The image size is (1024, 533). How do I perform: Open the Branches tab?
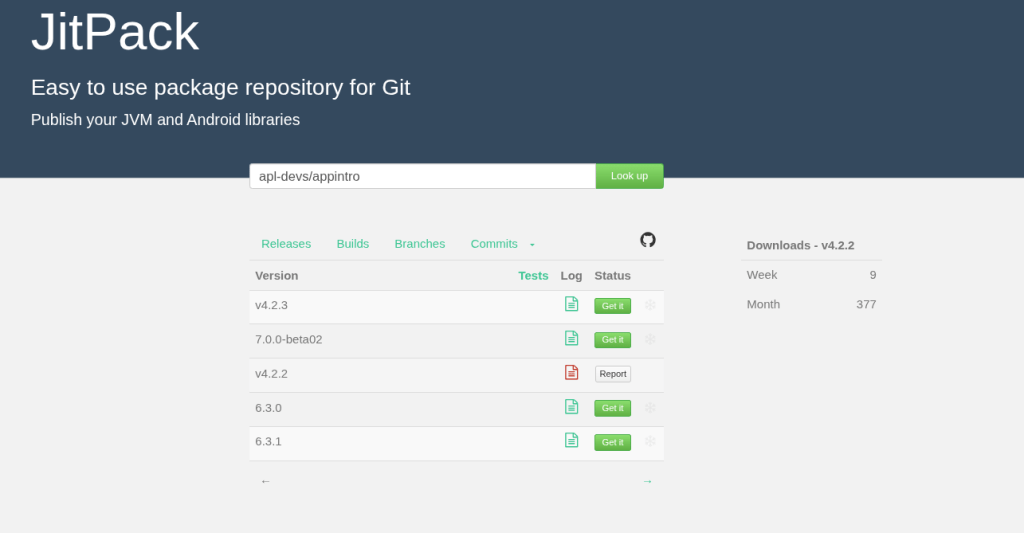click(x=420, y=244)
